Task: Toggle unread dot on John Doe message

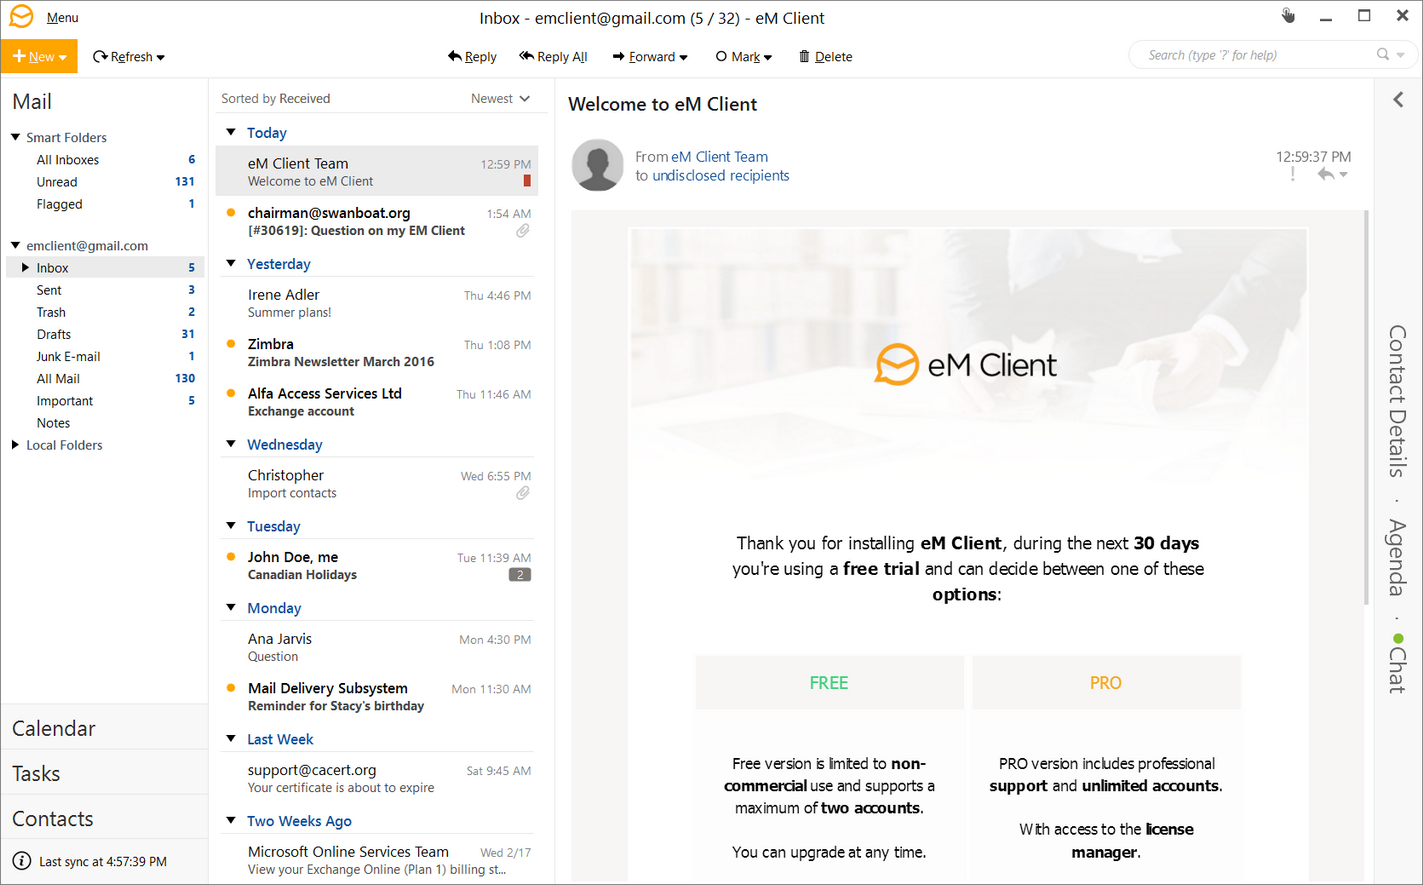Action: [x=231, y=557]
